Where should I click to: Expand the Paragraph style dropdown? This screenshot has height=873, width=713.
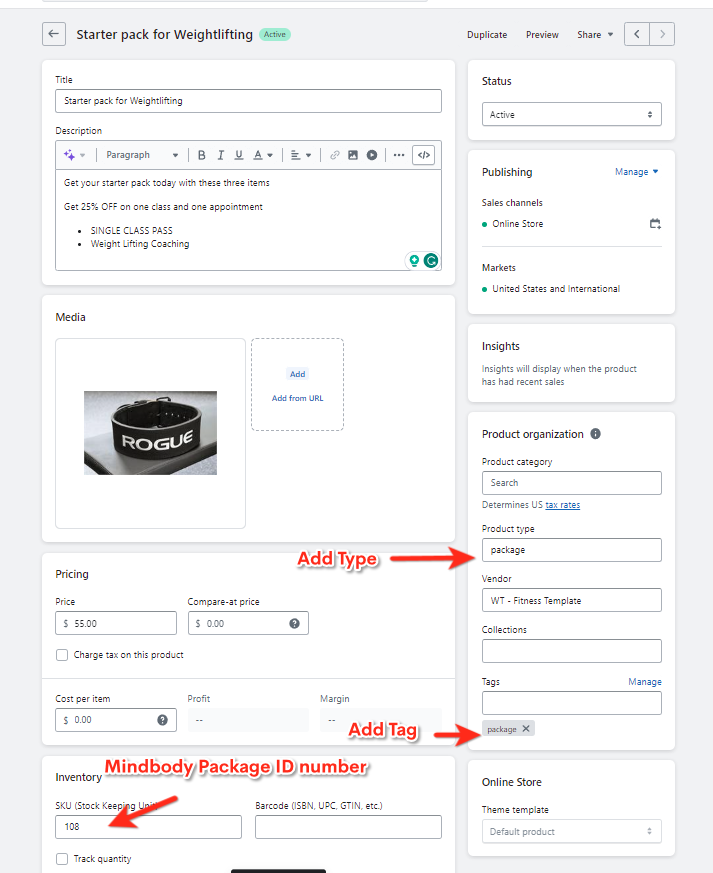pyautogui.click(x=142, y=155)
